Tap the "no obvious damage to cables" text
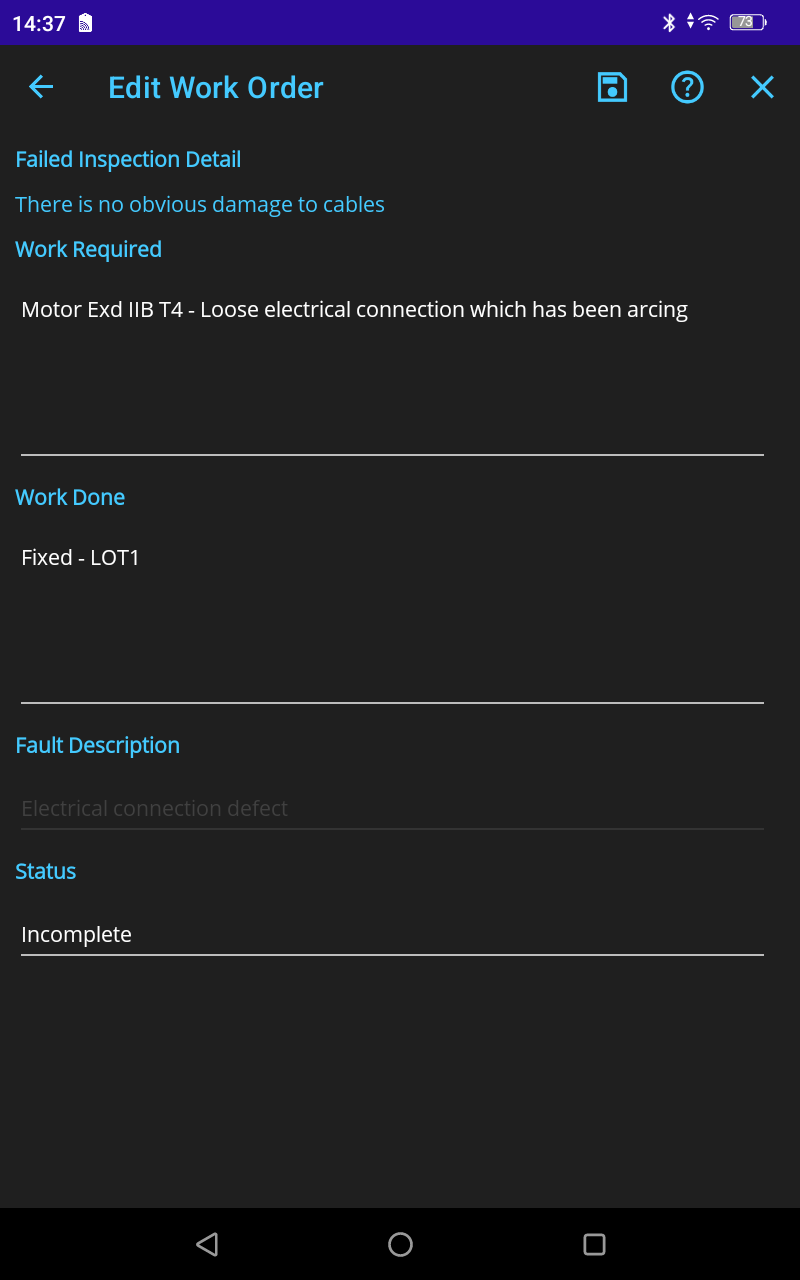 point(200,204)
